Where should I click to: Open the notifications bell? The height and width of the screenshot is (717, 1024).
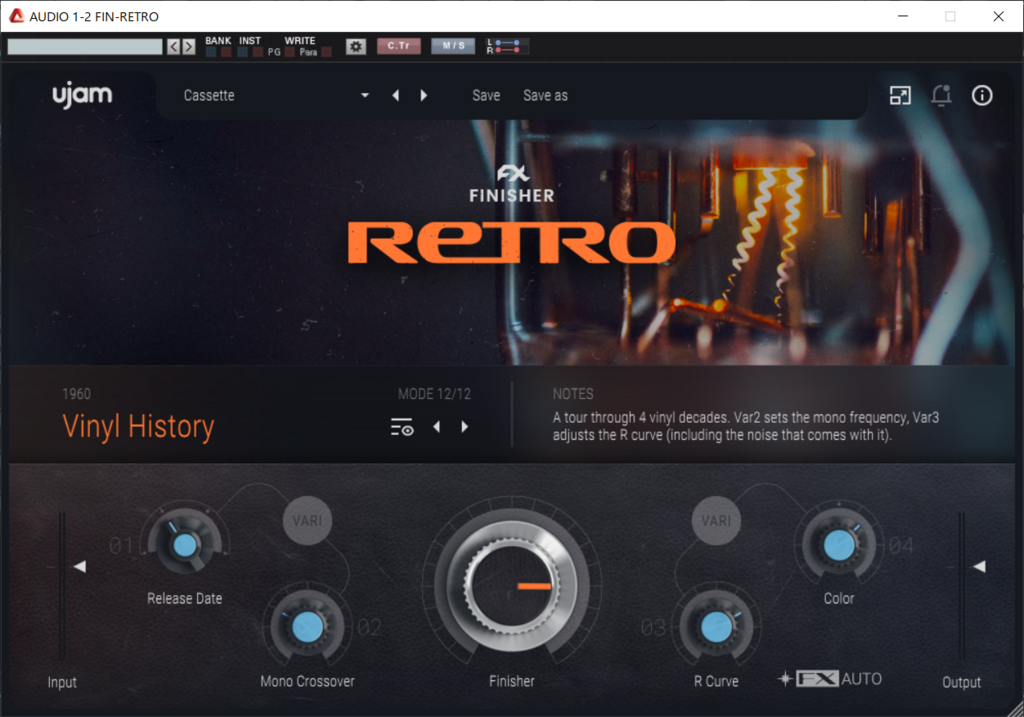click(x=941, y=95)
